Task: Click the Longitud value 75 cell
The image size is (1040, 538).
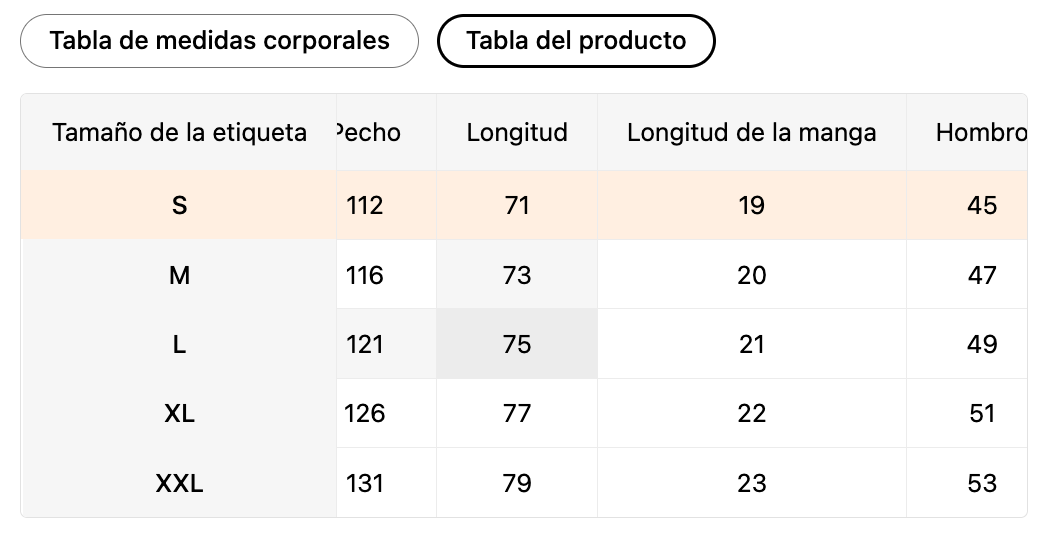Action: tap(517, 344)
